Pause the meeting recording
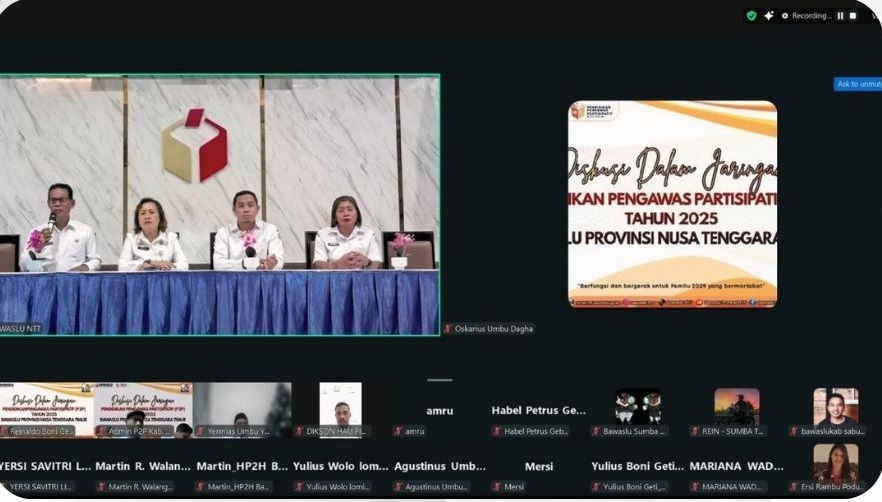Image resolution: width=882 pixels, height=502 pixels. (x=840, y=16)
